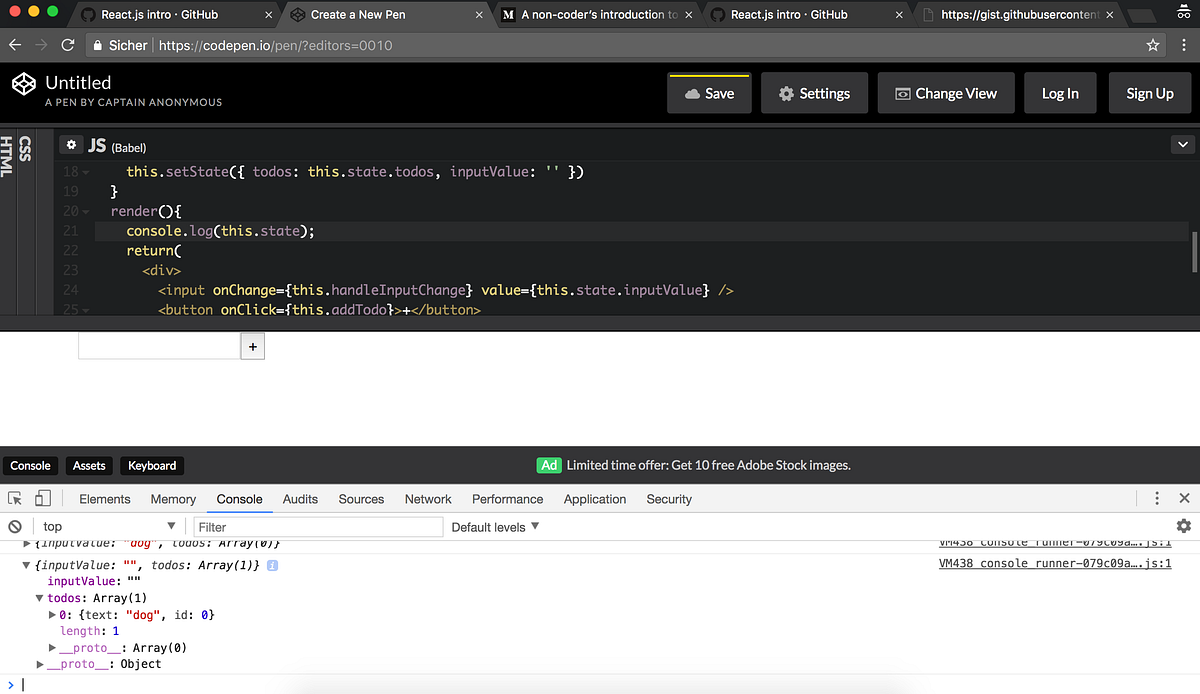Clear the console using the clear icon
This screenshot has height=694, width=1200.
(14, 526)
